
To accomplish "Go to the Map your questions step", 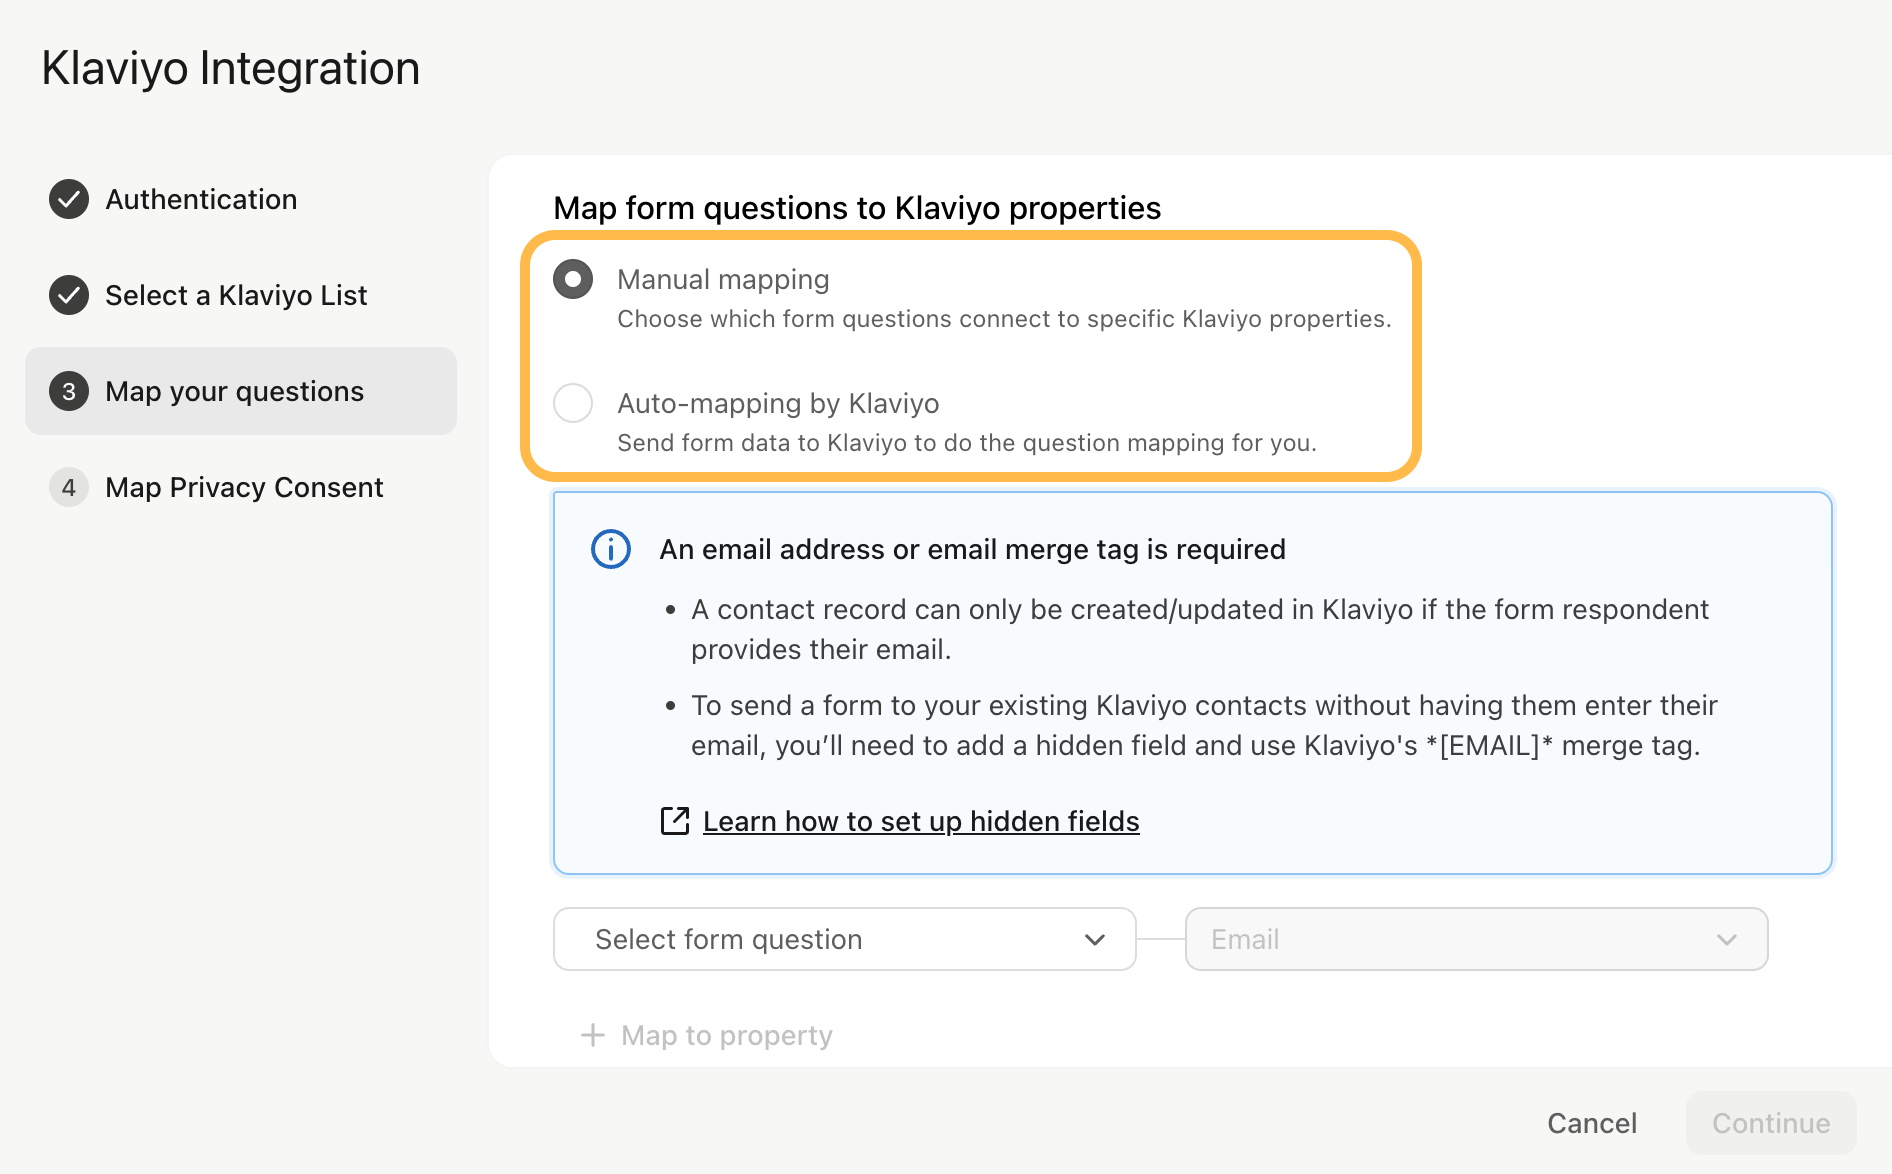I will click(x=241, y=391).
